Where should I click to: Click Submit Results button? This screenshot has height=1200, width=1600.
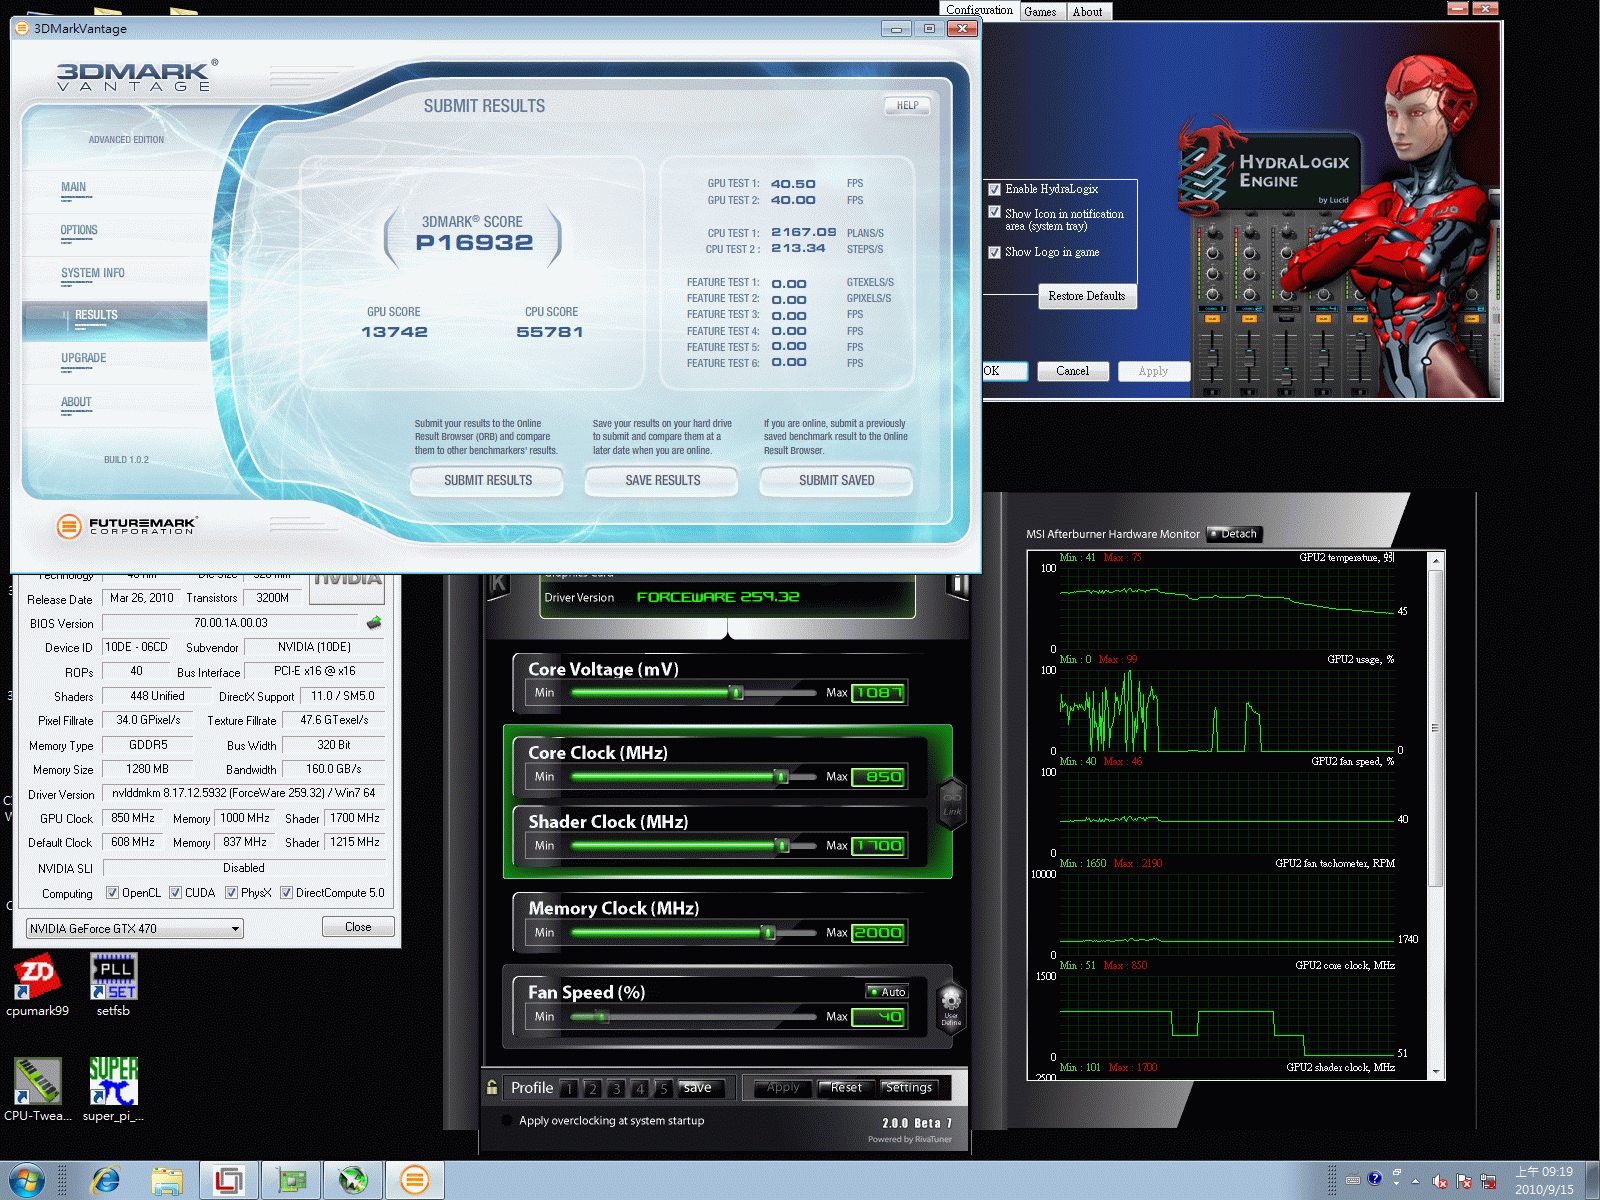487,481
